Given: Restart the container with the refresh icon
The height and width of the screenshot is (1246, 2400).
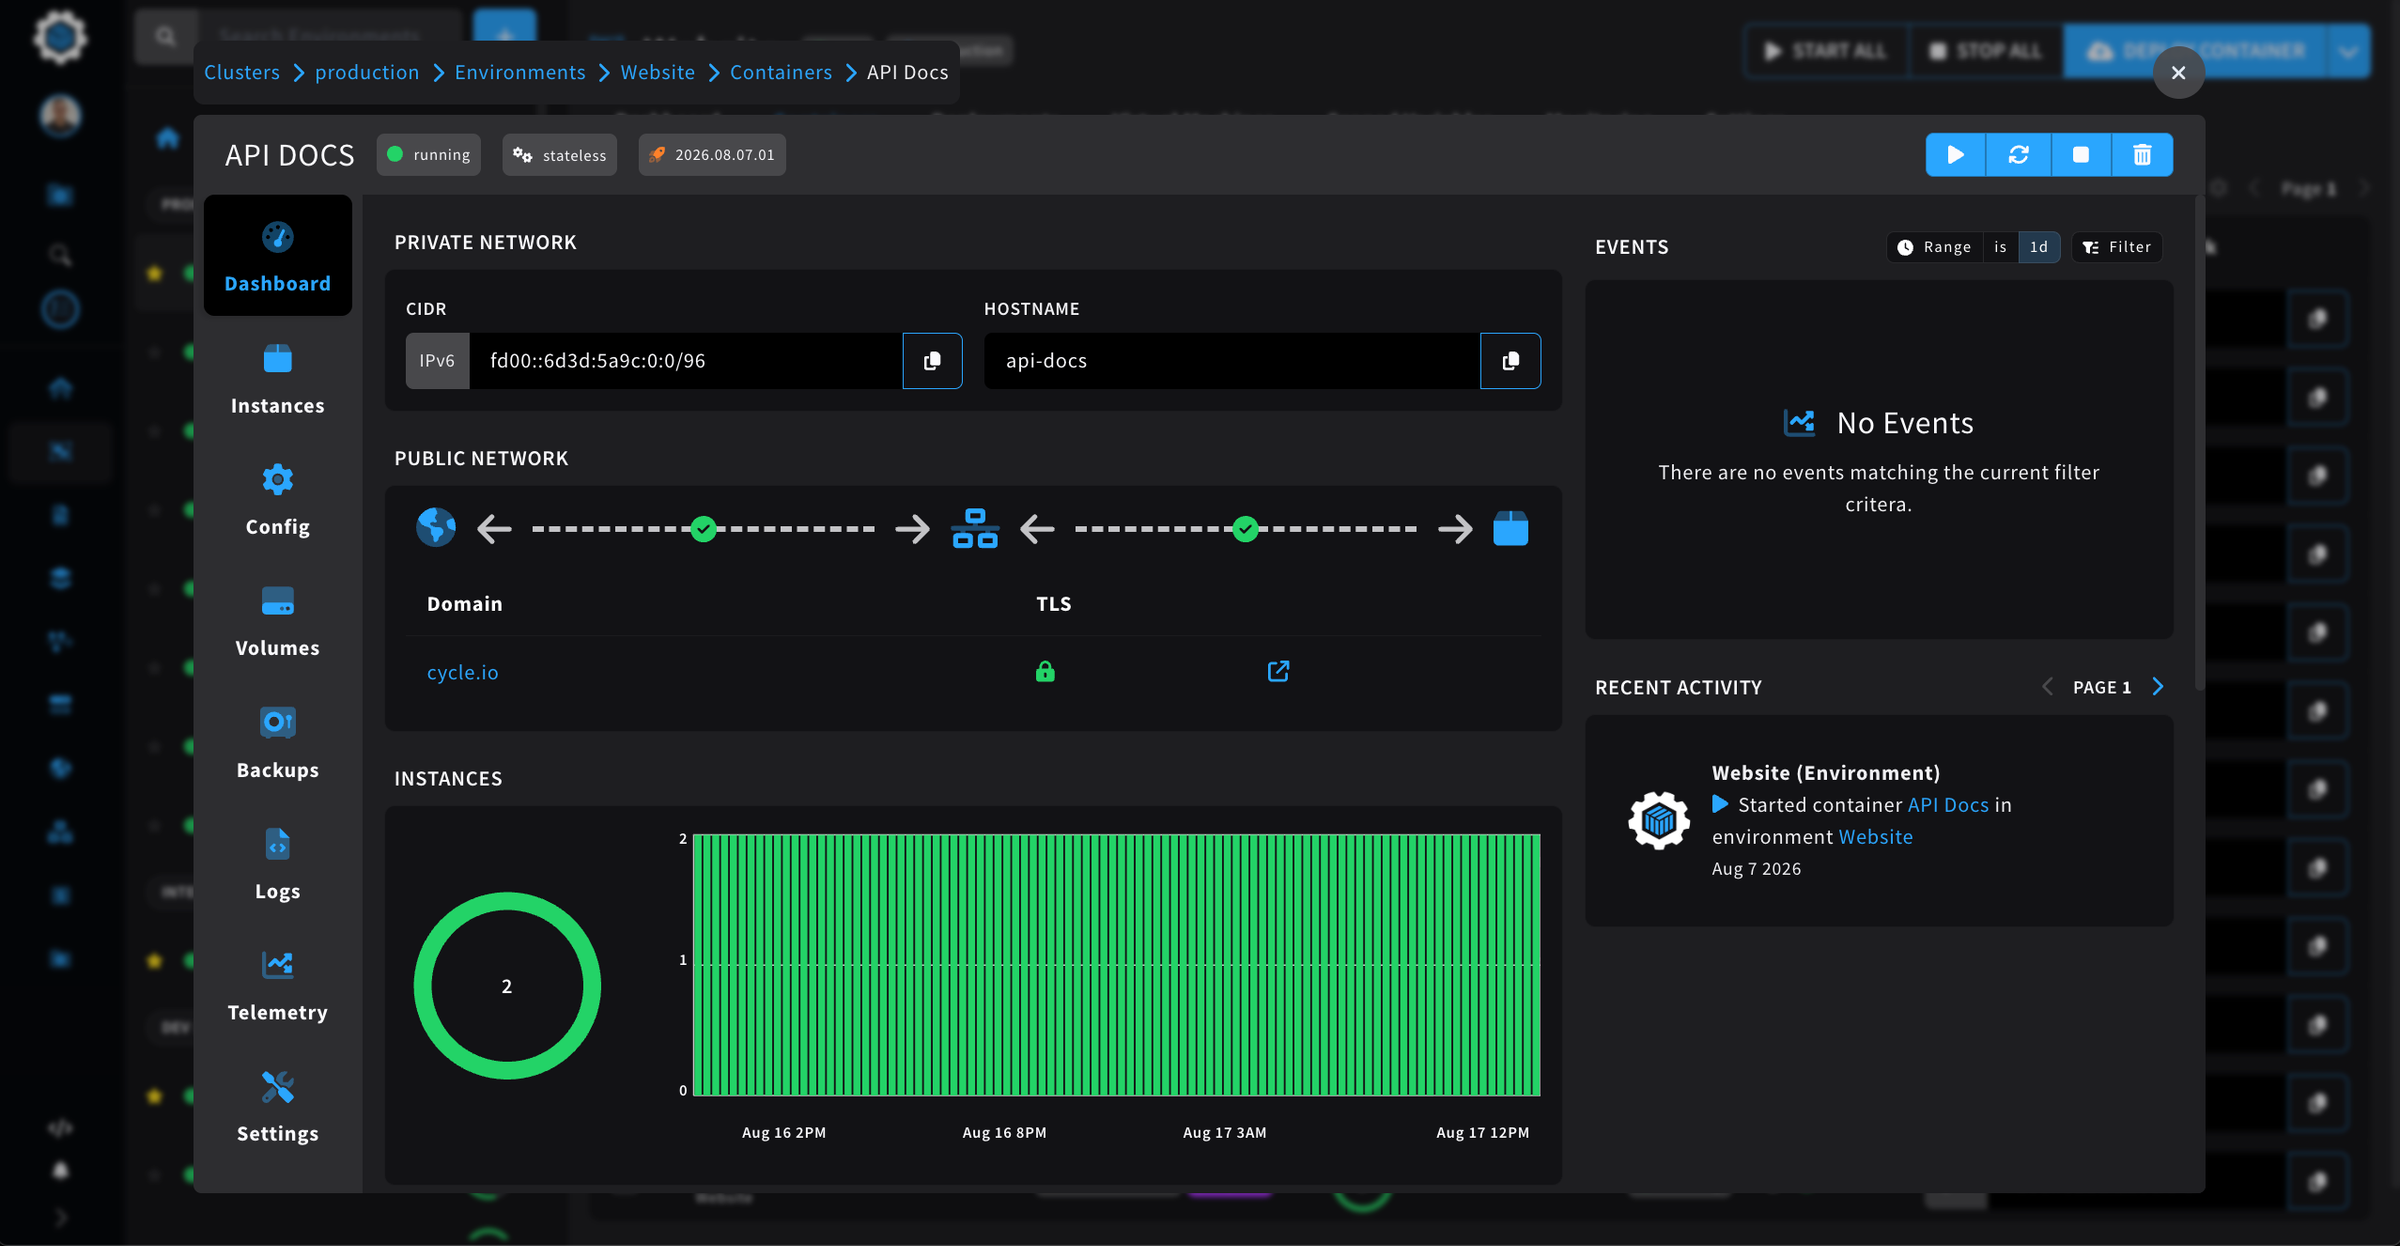Looking at the screenshot, I should coord(2018,155).
